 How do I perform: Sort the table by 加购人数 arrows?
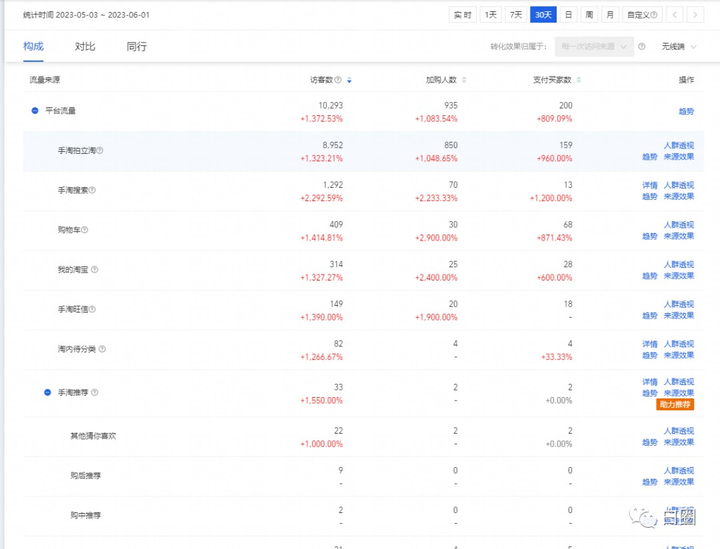click(464, 80)
